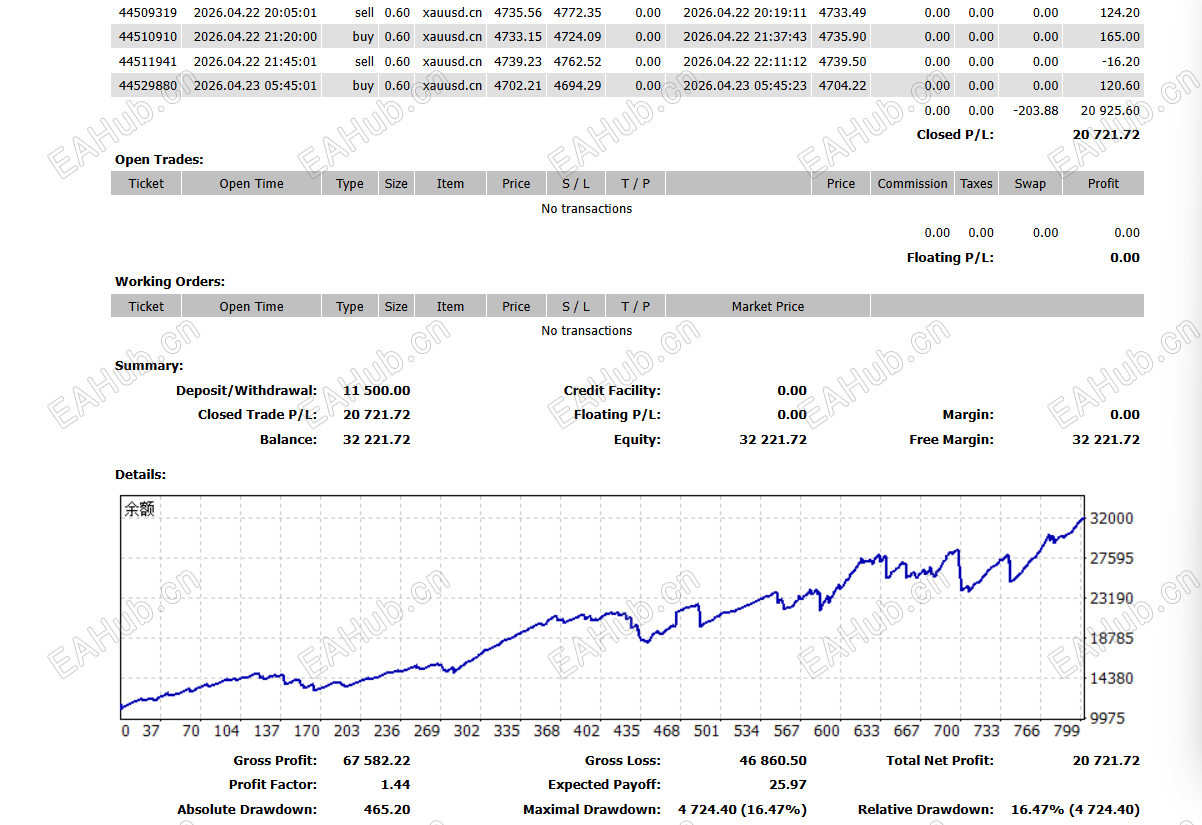Click the "Total Net Profit:" label

tap(940, 760)
